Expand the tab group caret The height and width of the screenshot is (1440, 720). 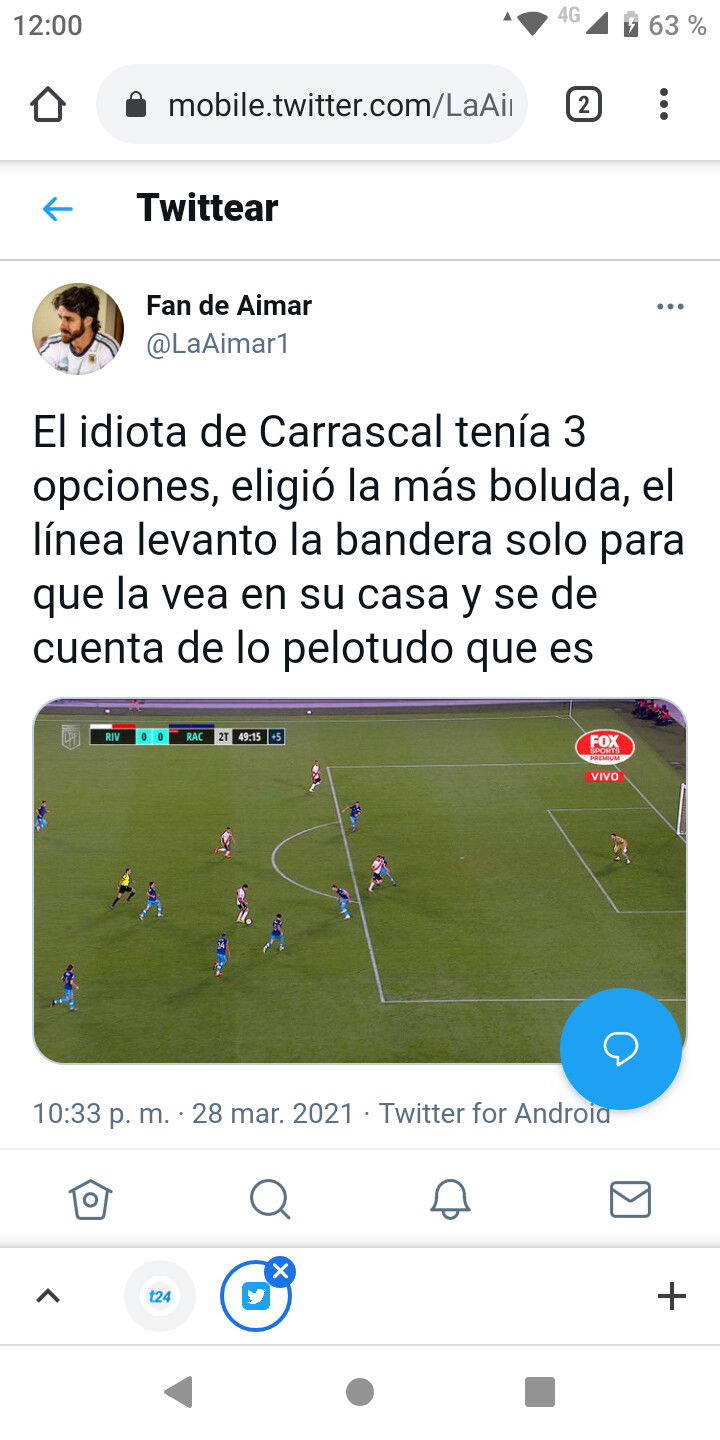(48, 1296)
